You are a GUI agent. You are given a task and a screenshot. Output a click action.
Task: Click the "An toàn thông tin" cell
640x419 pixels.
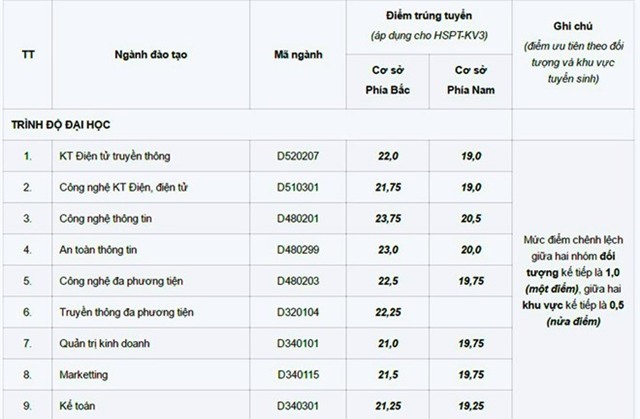pyautogui.click(x=101, y=249)
